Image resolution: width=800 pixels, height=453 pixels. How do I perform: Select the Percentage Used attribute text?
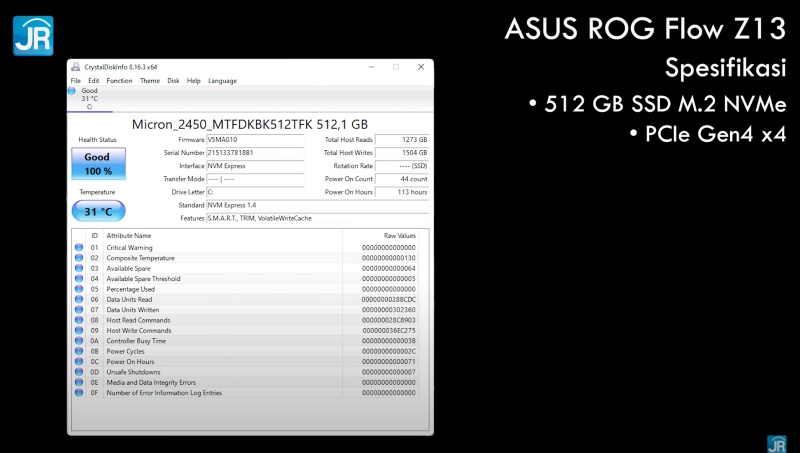tap(130, 289)
